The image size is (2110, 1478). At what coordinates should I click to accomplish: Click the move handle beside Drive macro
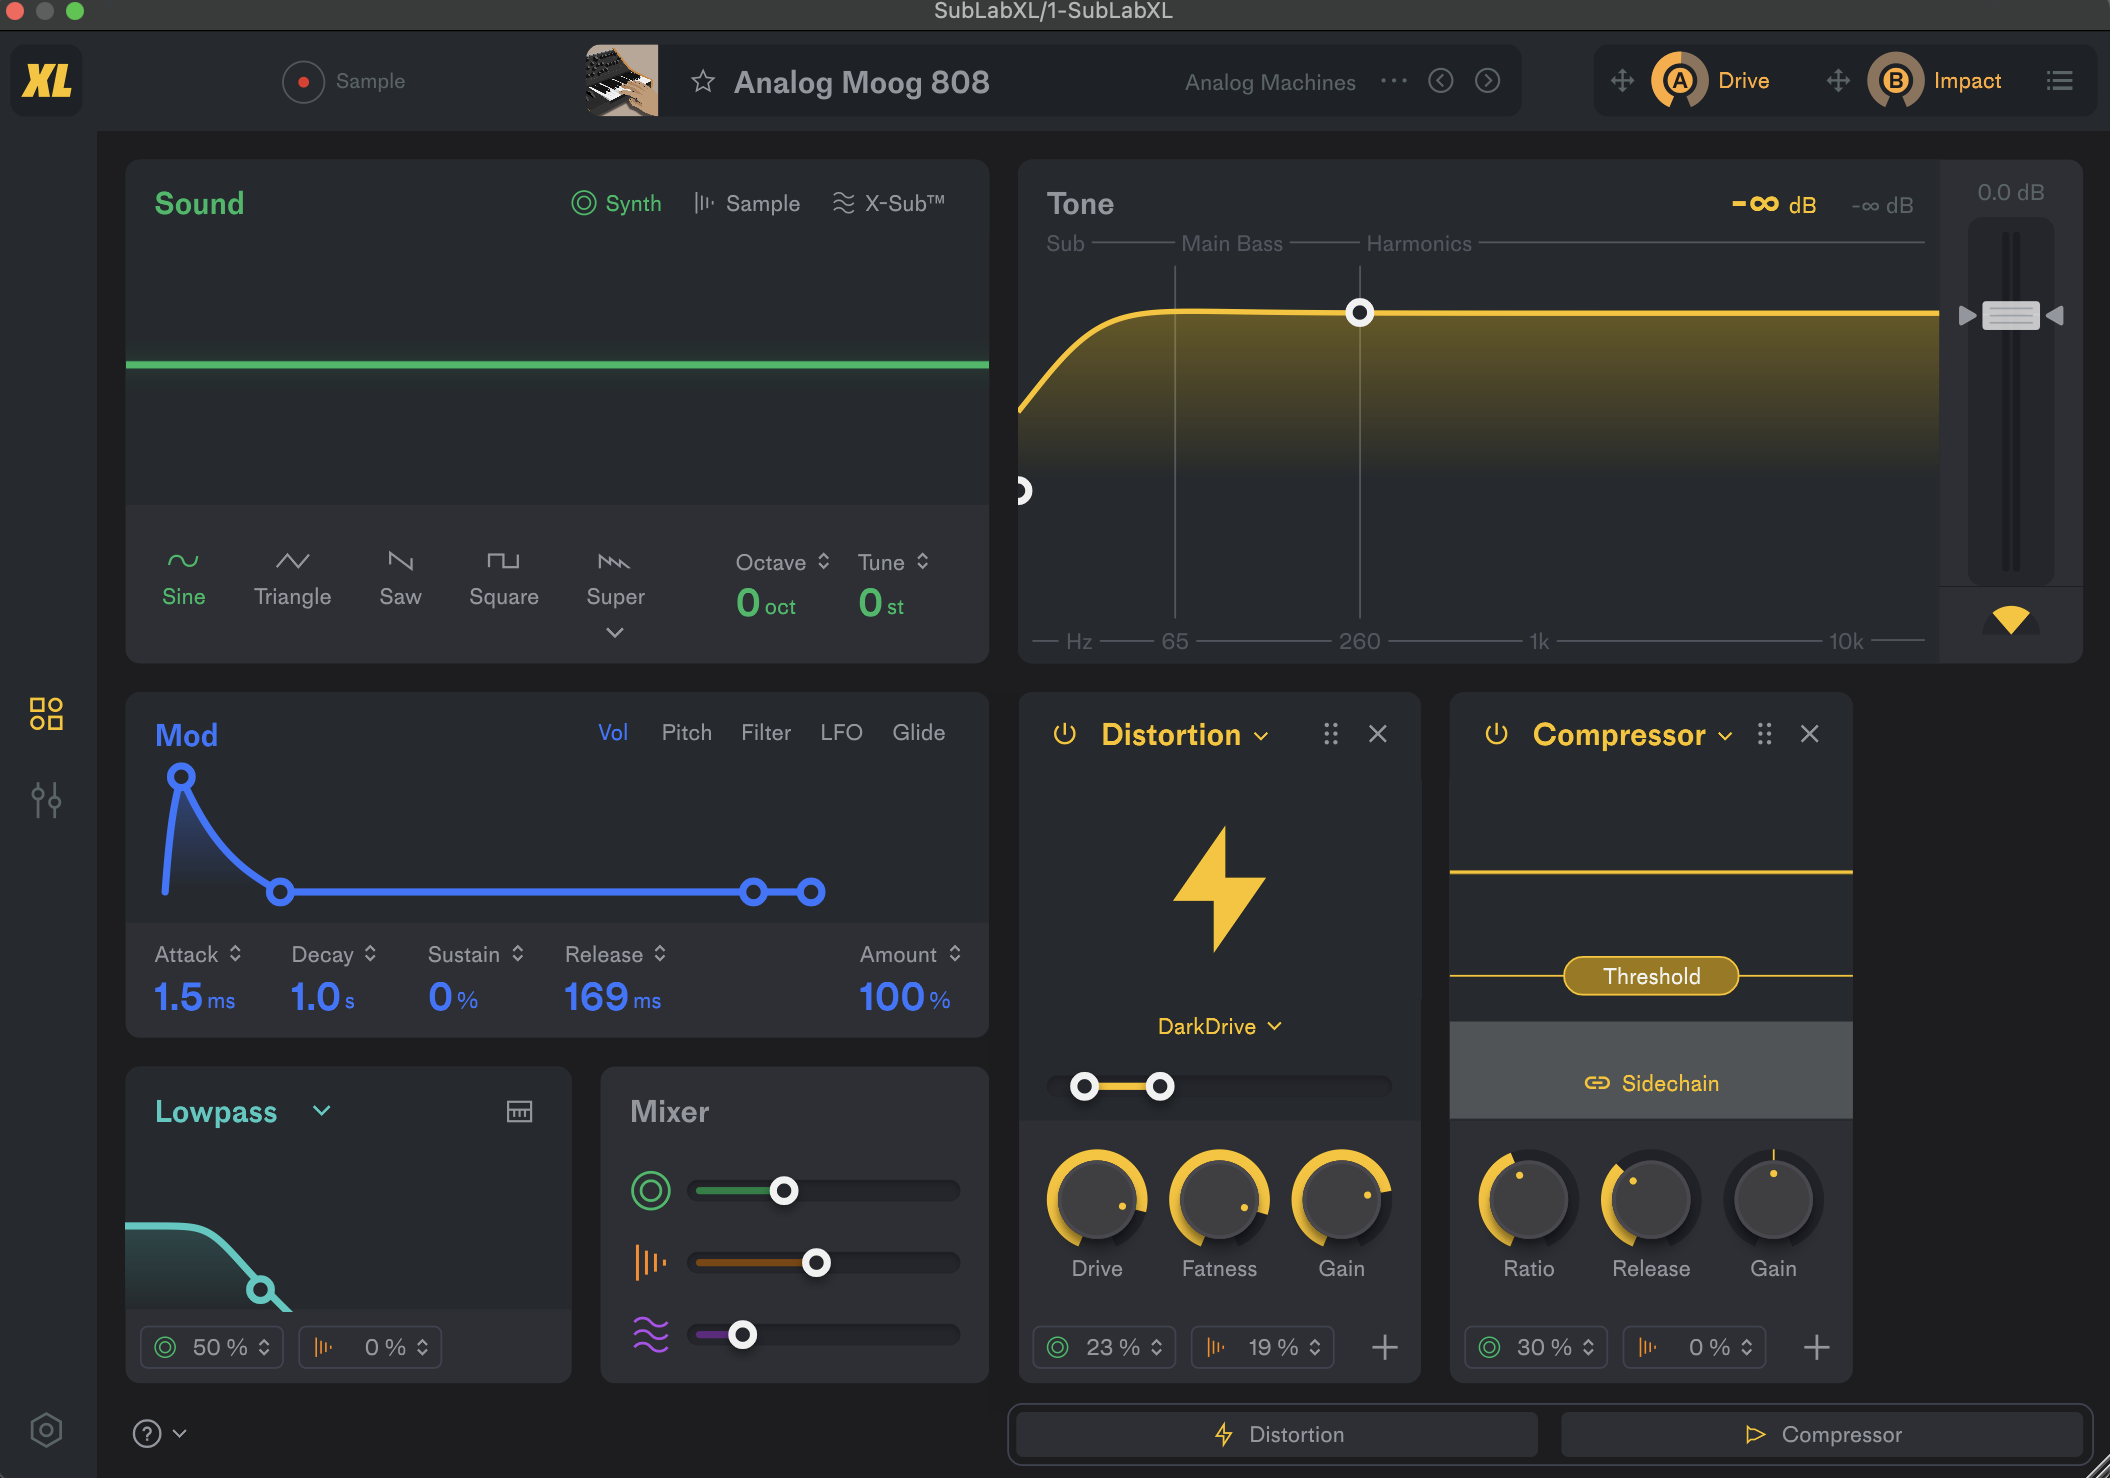[1622, 81]
